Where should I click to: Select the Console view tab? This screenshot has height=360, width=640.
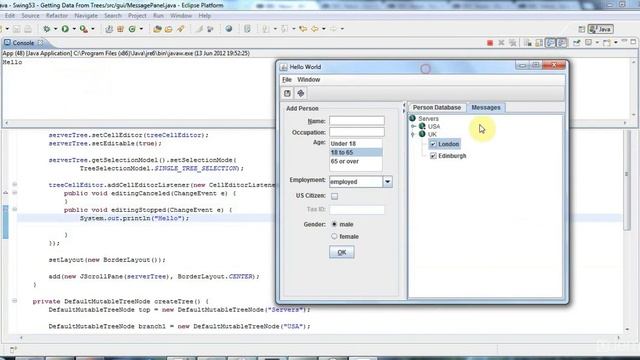(x=23, y=42)
